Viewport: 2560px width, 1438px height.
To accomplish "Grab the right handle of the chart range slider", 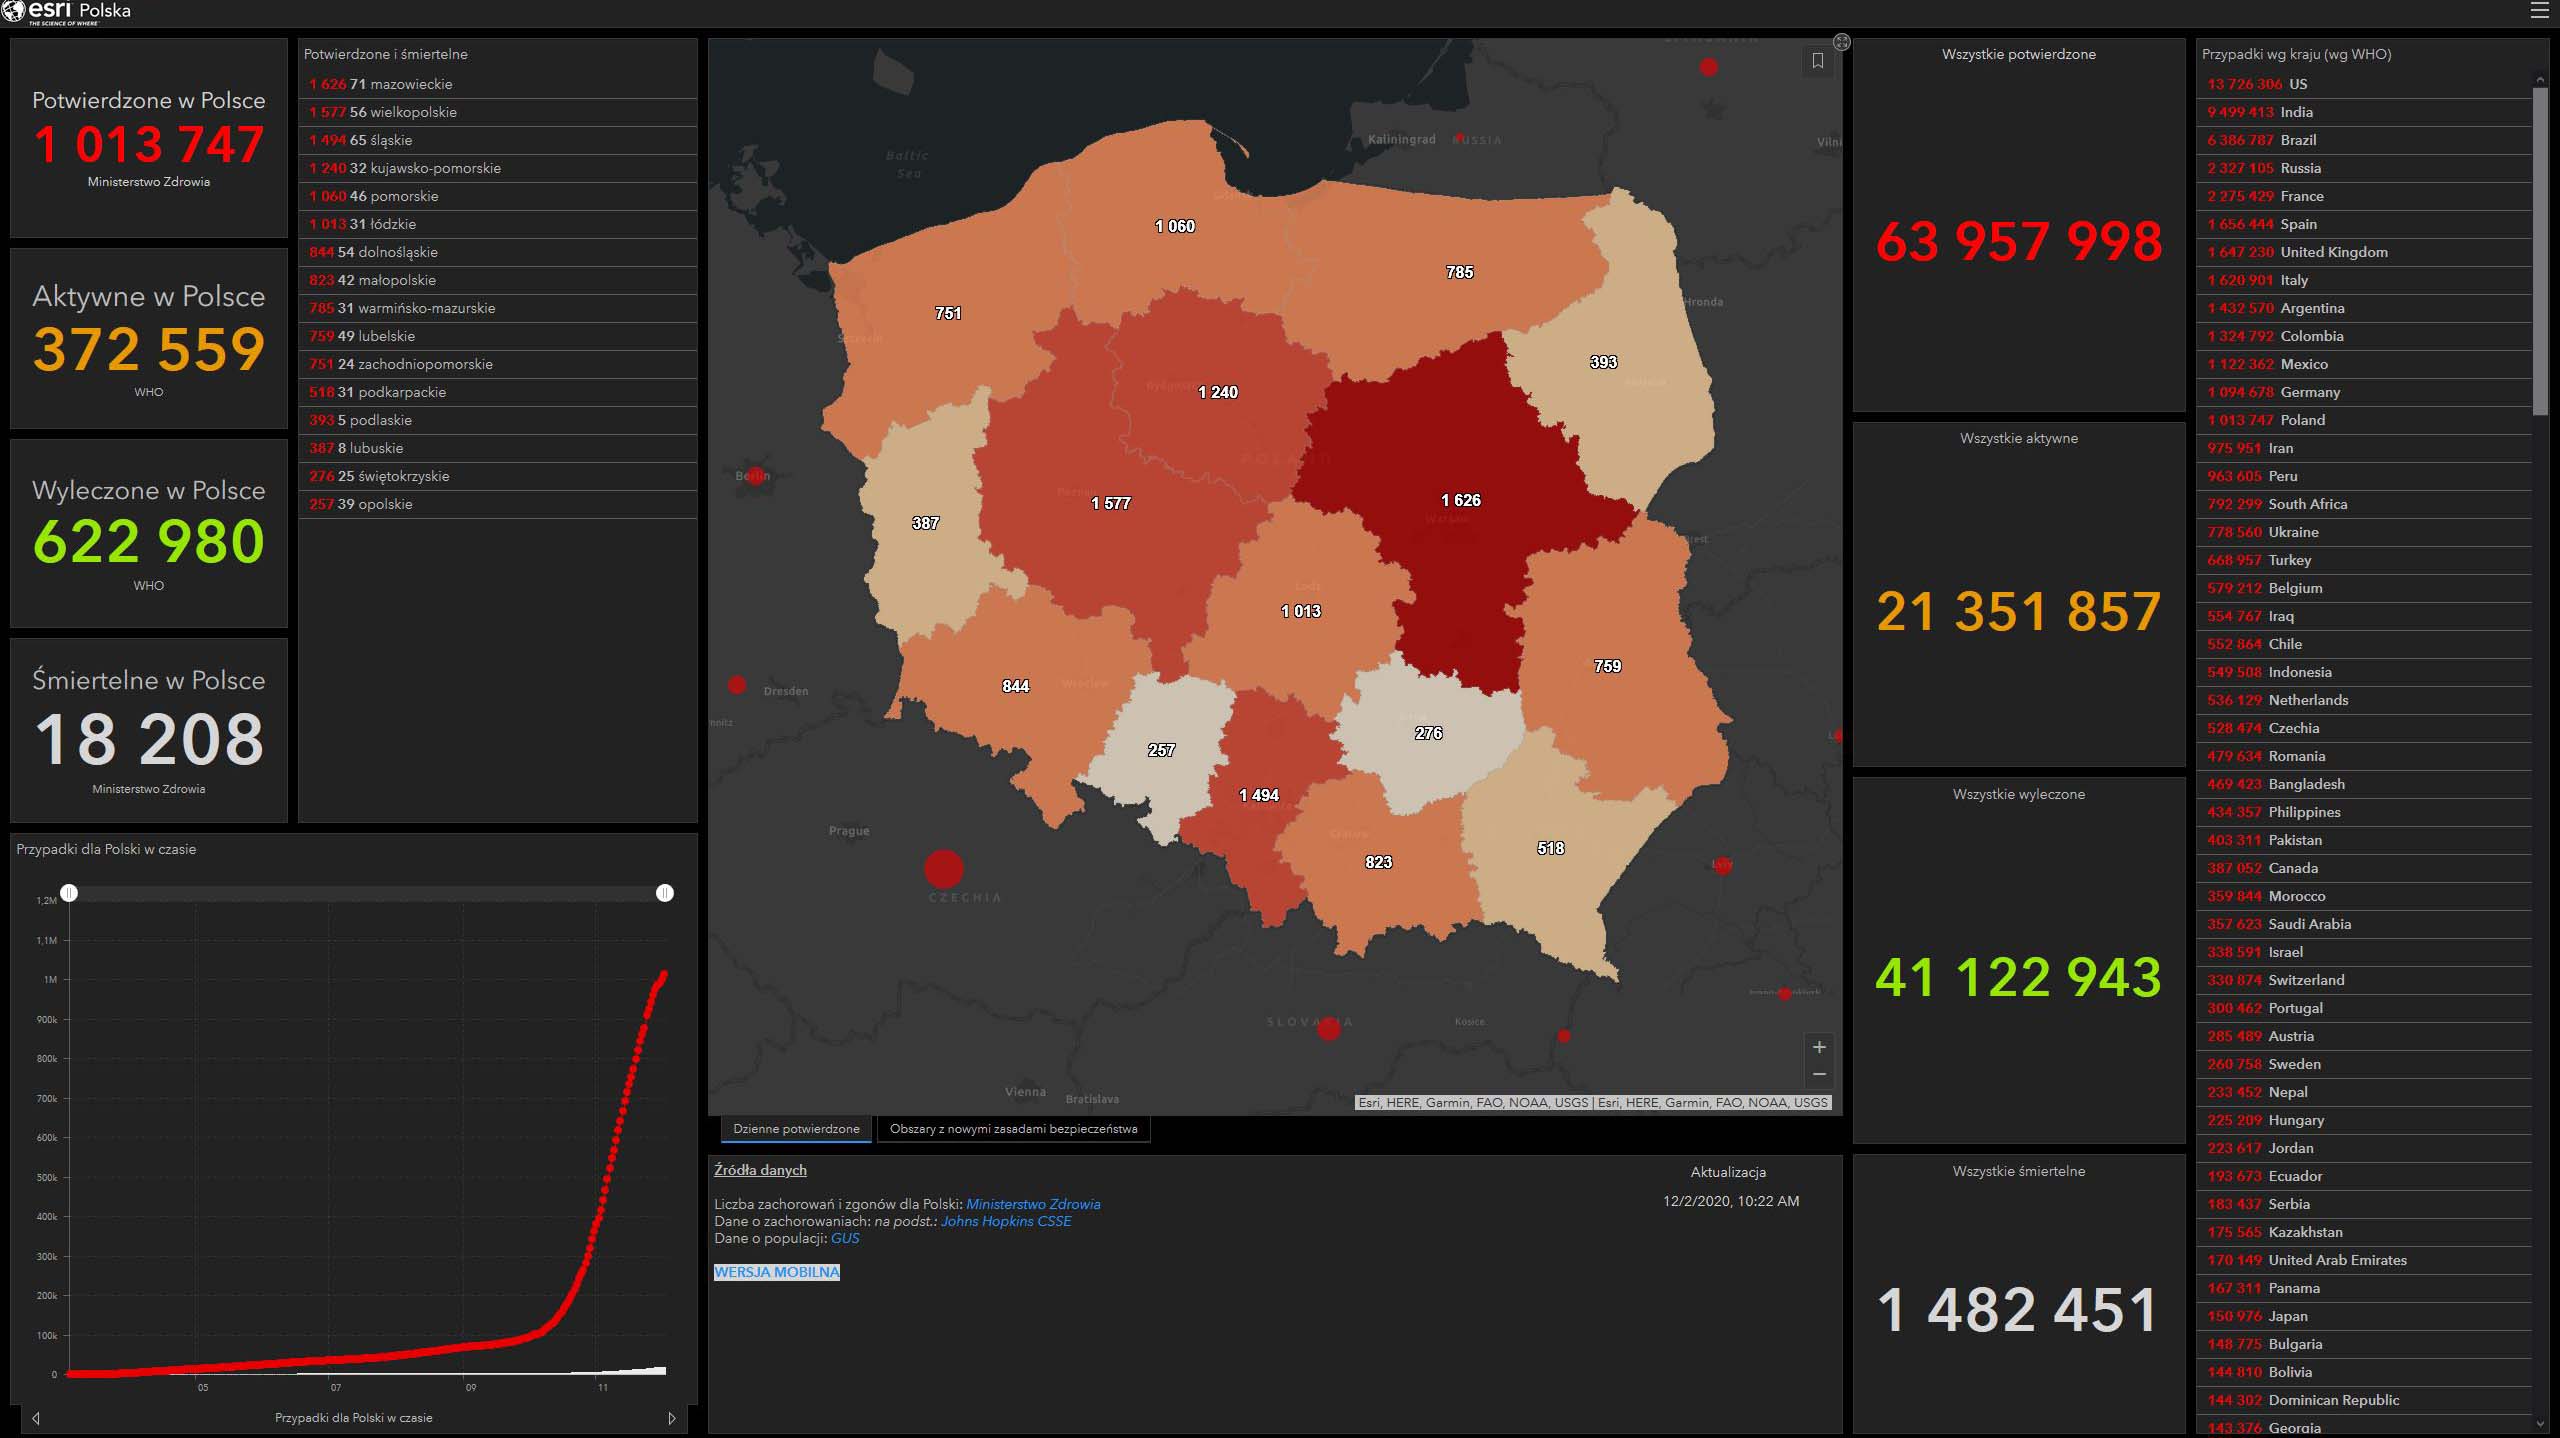I will coord(665,892).
